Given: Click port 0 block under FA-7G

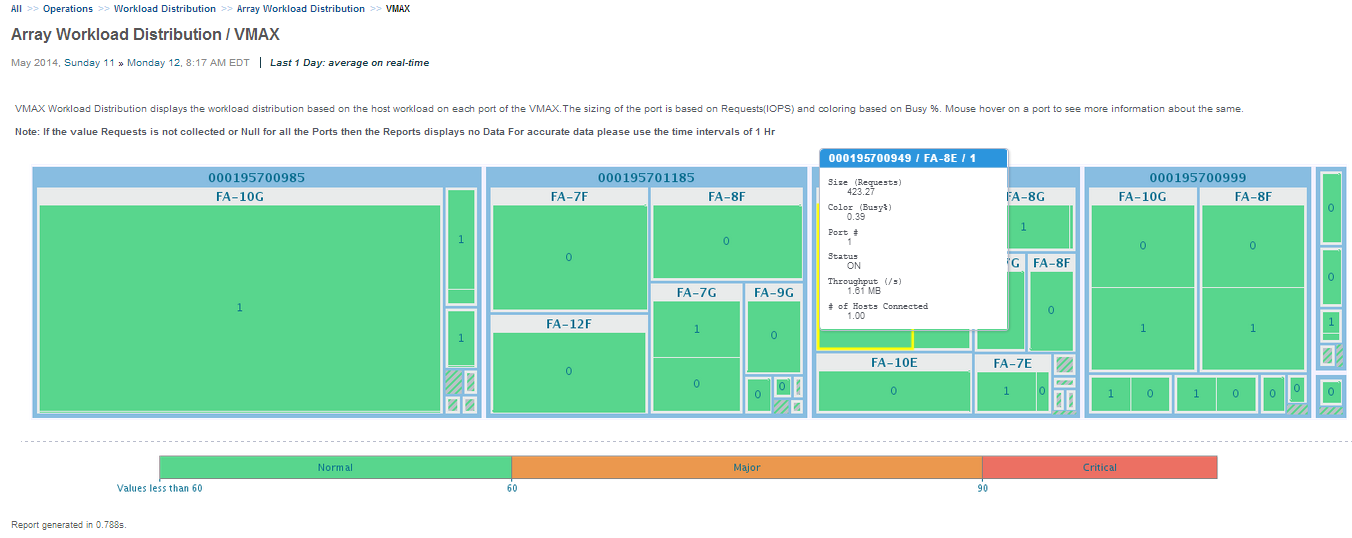Looking at the screenshot, I should [696, 384].
